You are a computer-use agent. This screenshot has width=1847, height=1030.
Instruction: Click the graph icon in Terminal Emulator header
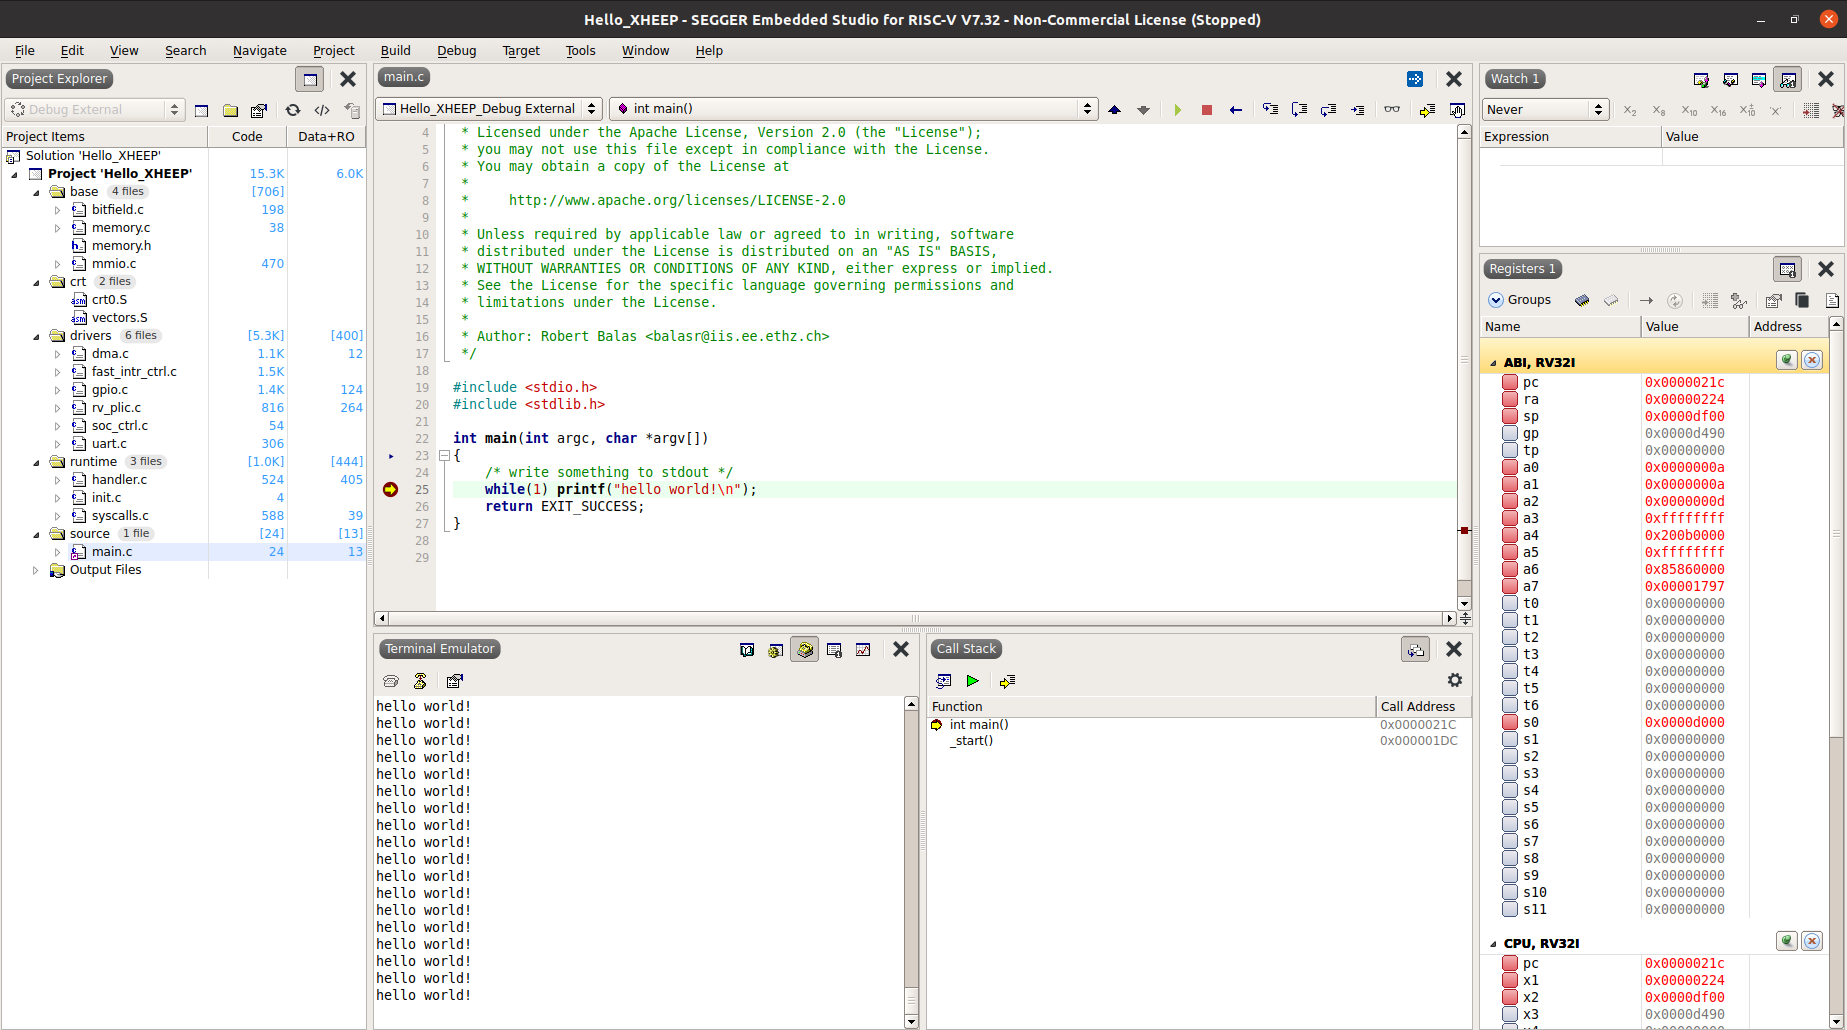click(863, 650)
